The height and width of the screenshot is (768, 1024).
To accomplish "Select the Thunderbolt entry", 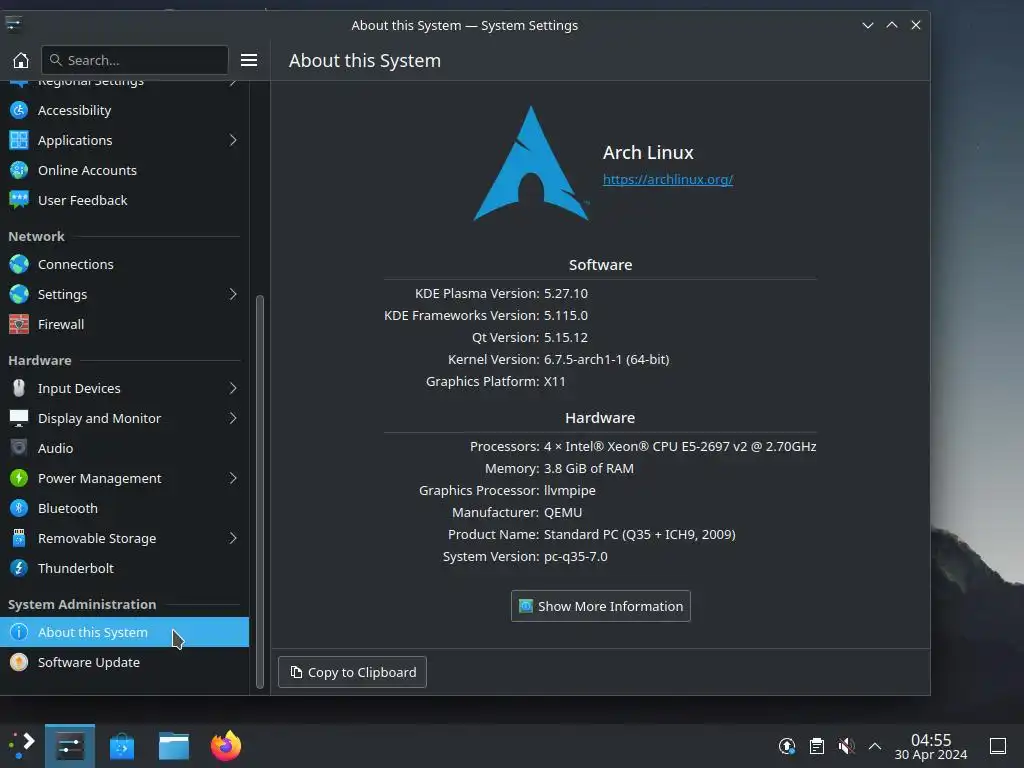I will point(124,569).
